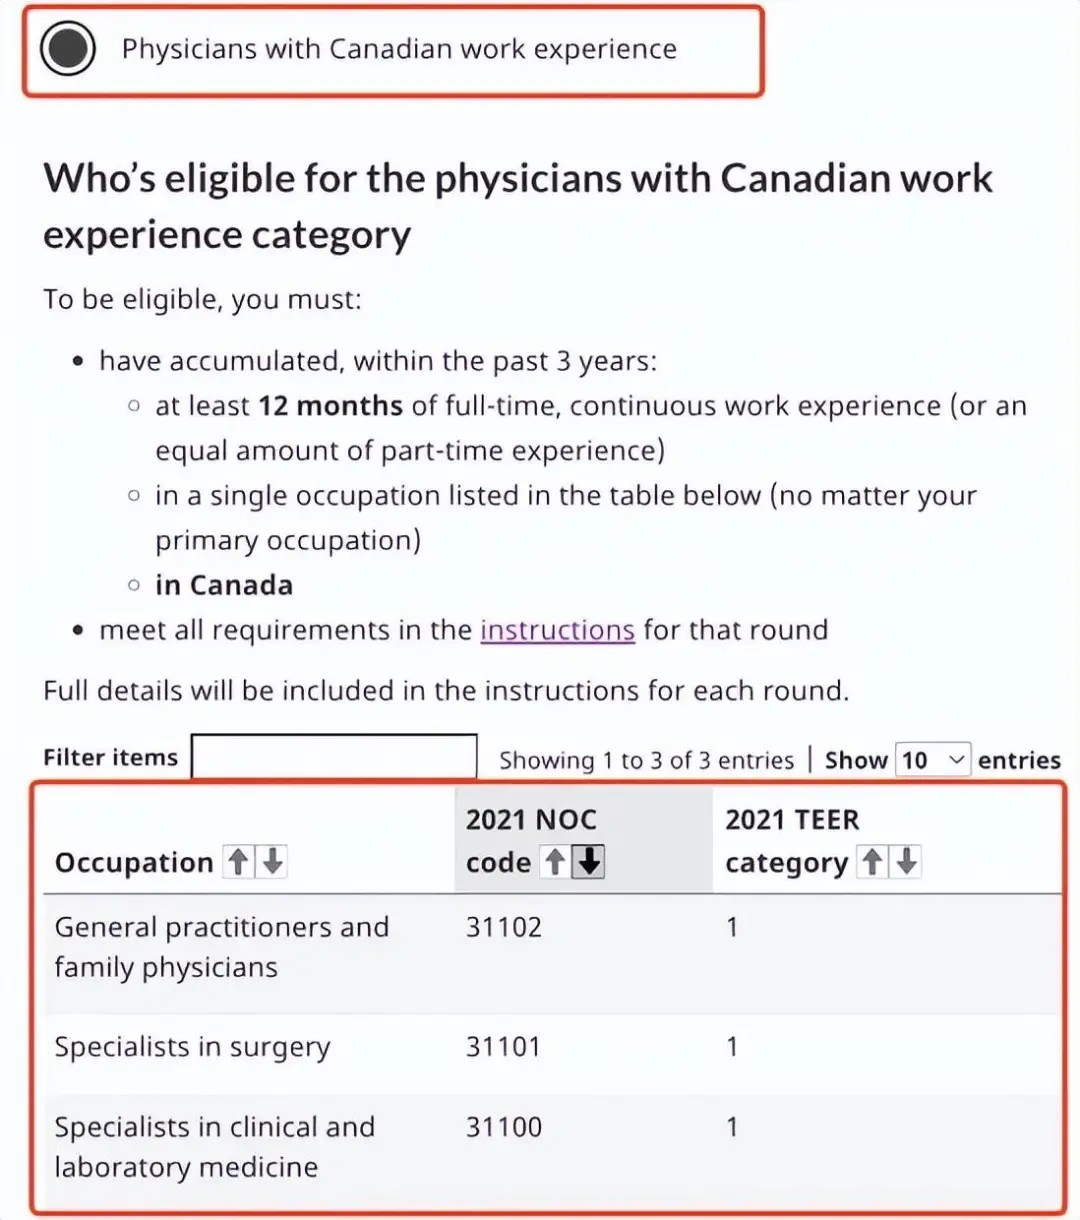Click the Who's eligible page heading
The image size is (1080, 1220).
[517, 206]
